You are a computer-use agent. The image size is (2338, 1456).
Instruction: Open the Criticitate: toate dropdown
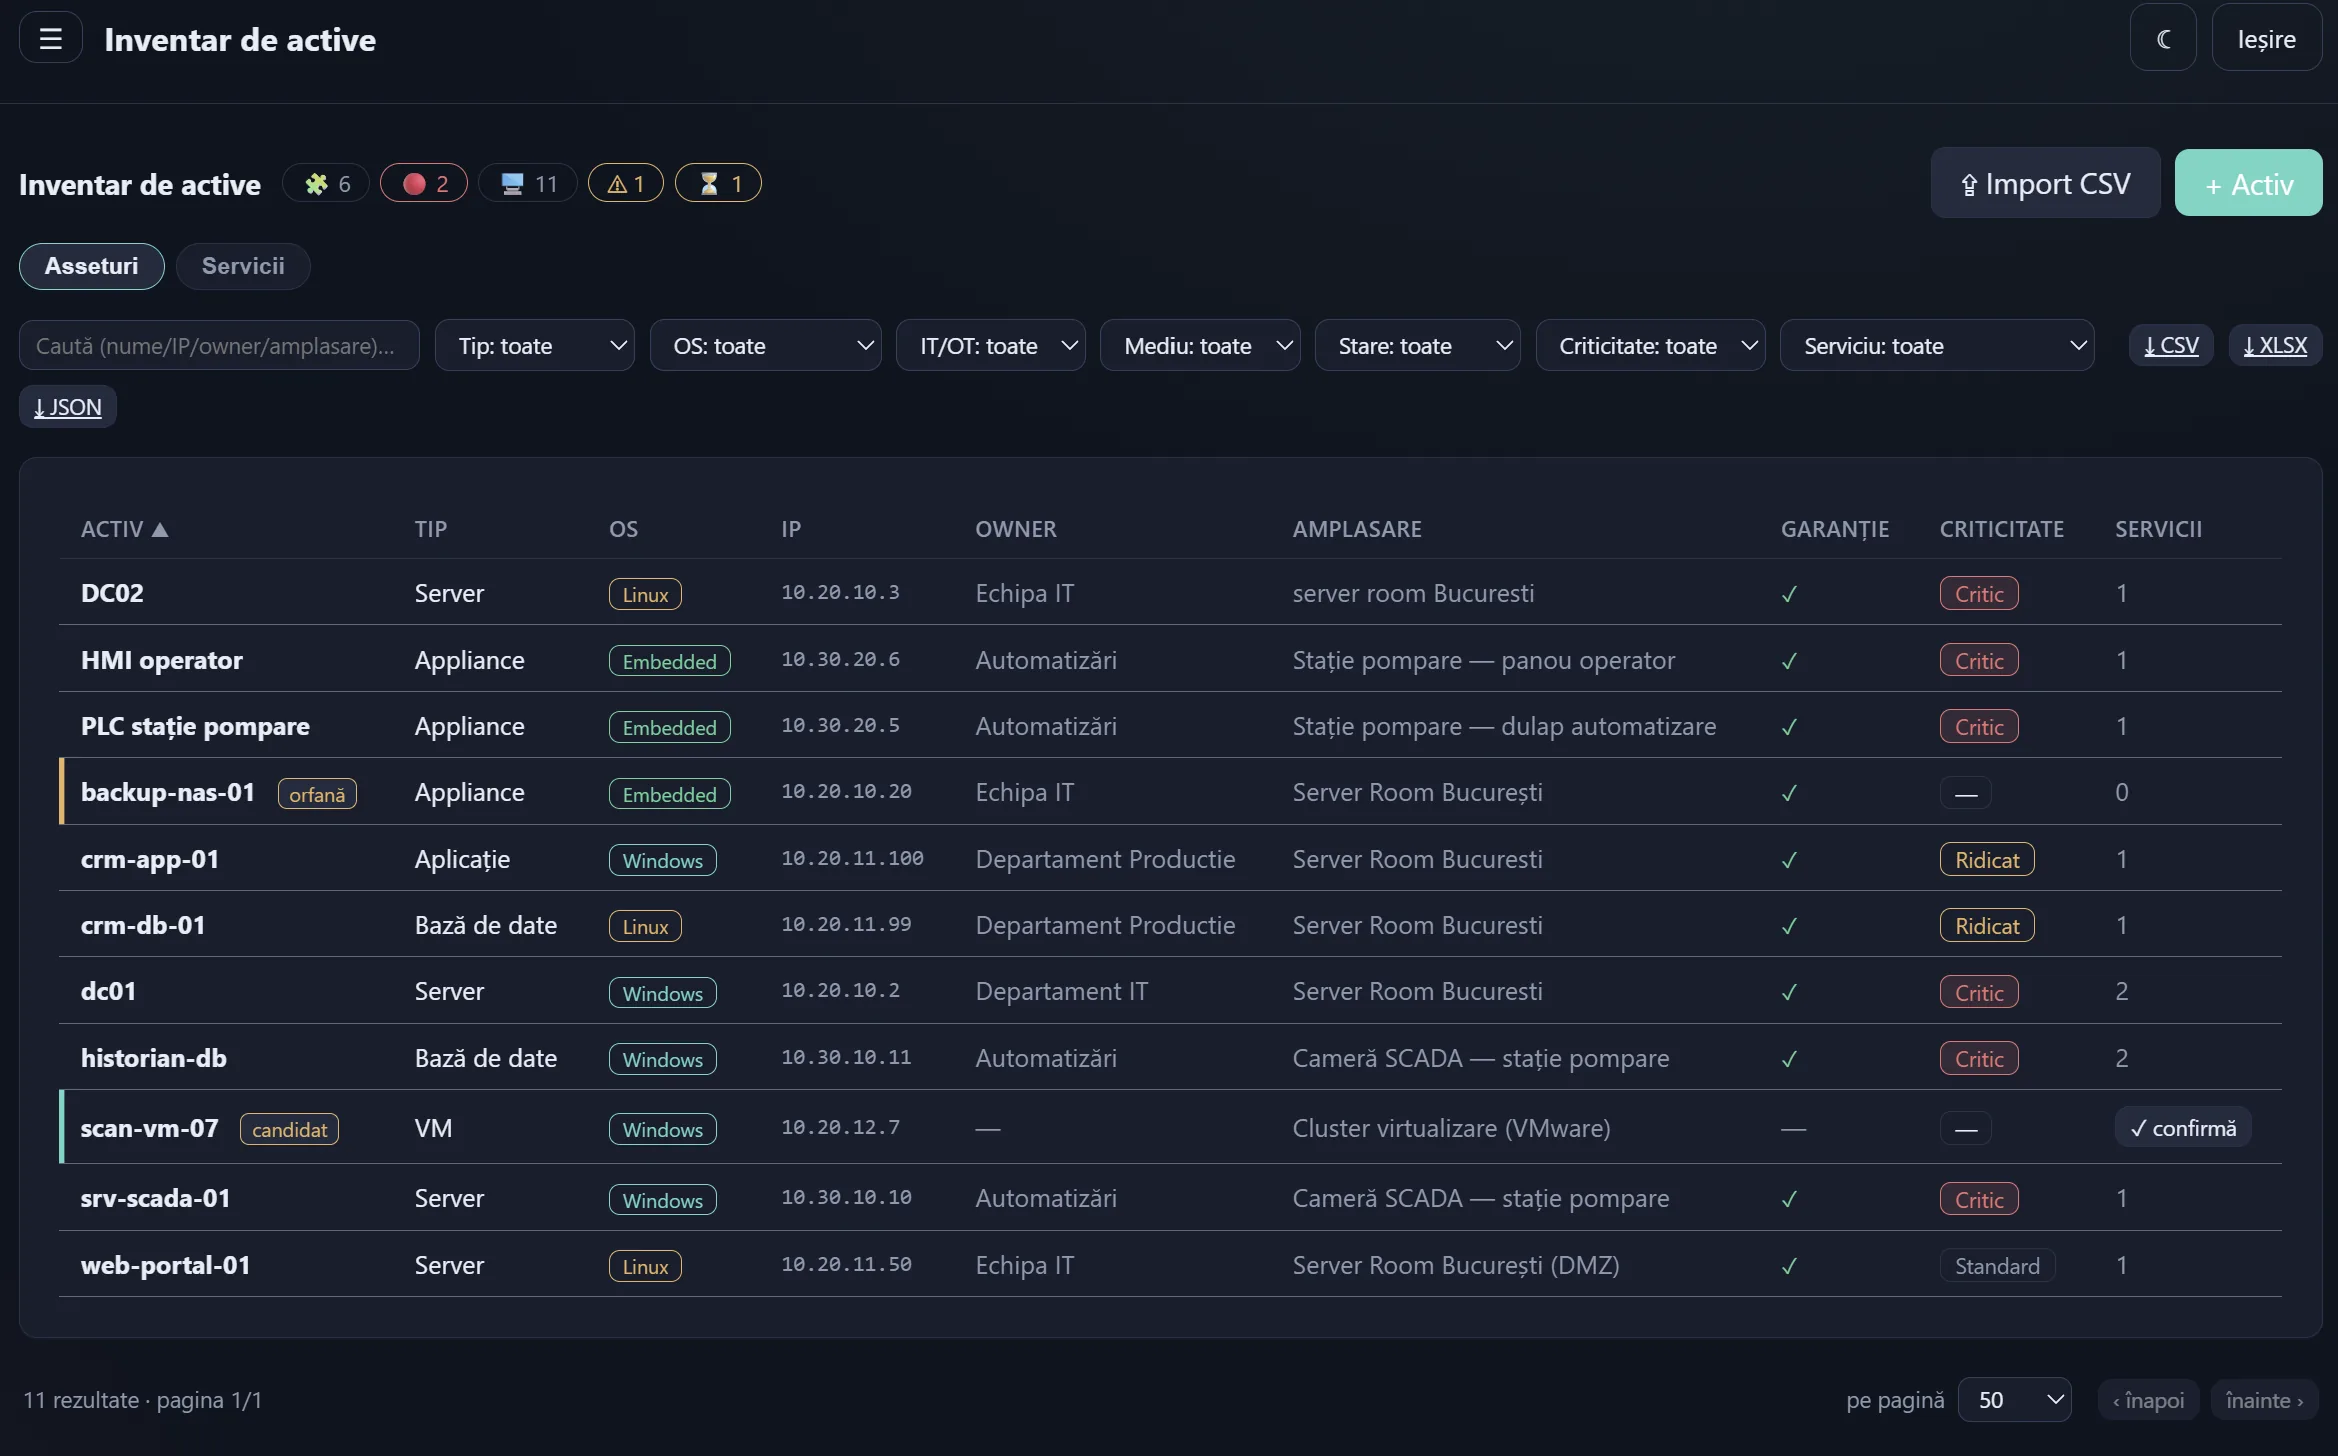click(x=1650, y=345)
